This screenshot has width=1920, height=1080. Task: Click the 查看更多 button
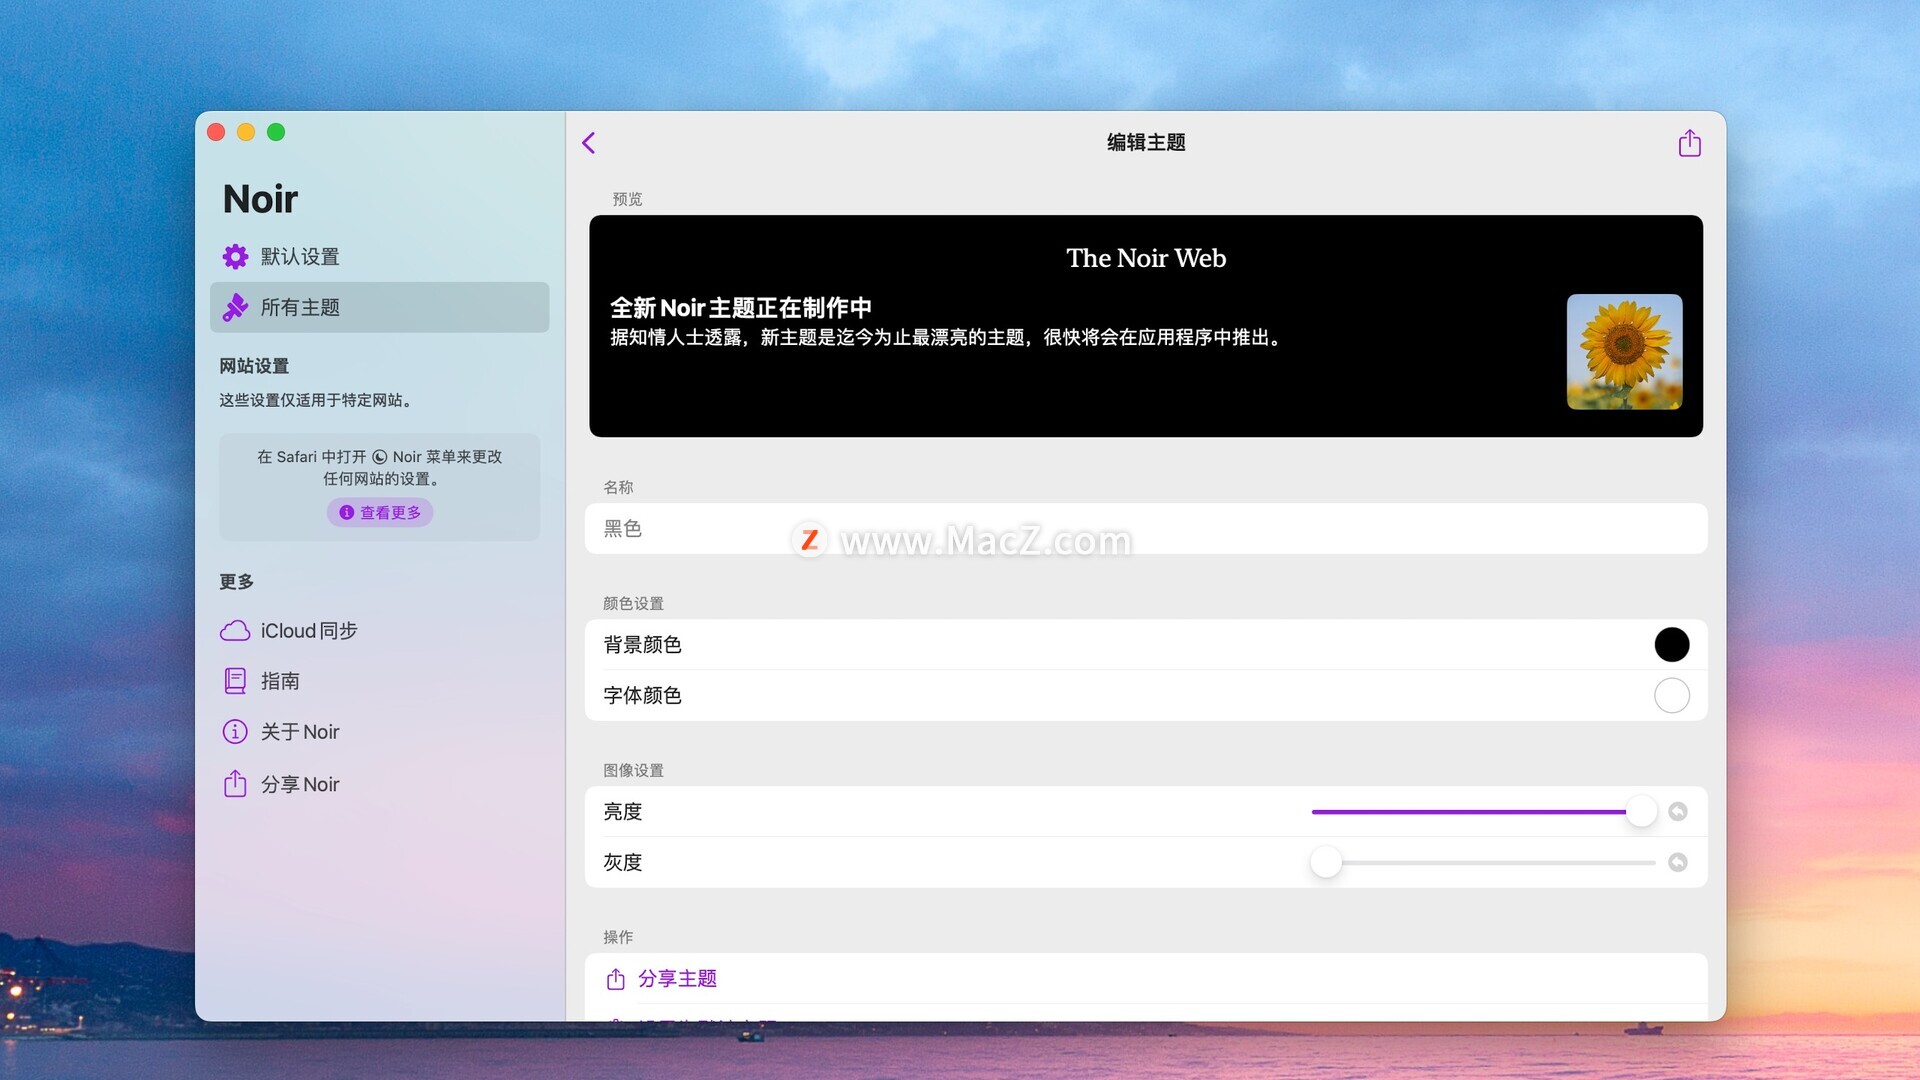380,512
